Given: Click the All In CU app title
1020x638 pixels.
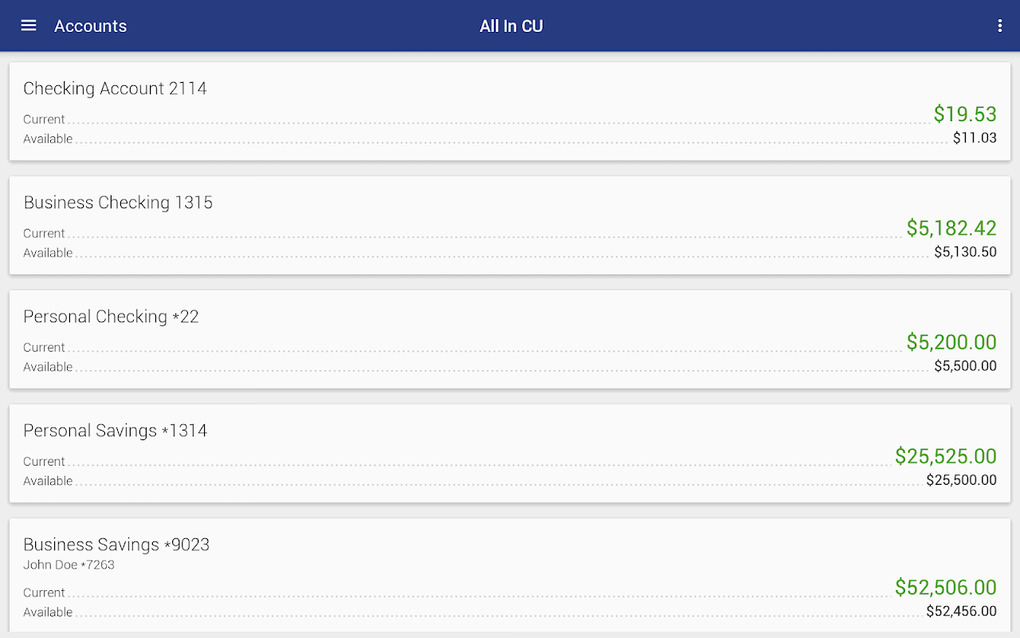Looking at the screenshot, I should pyautogui.click(x=511, y=25).
